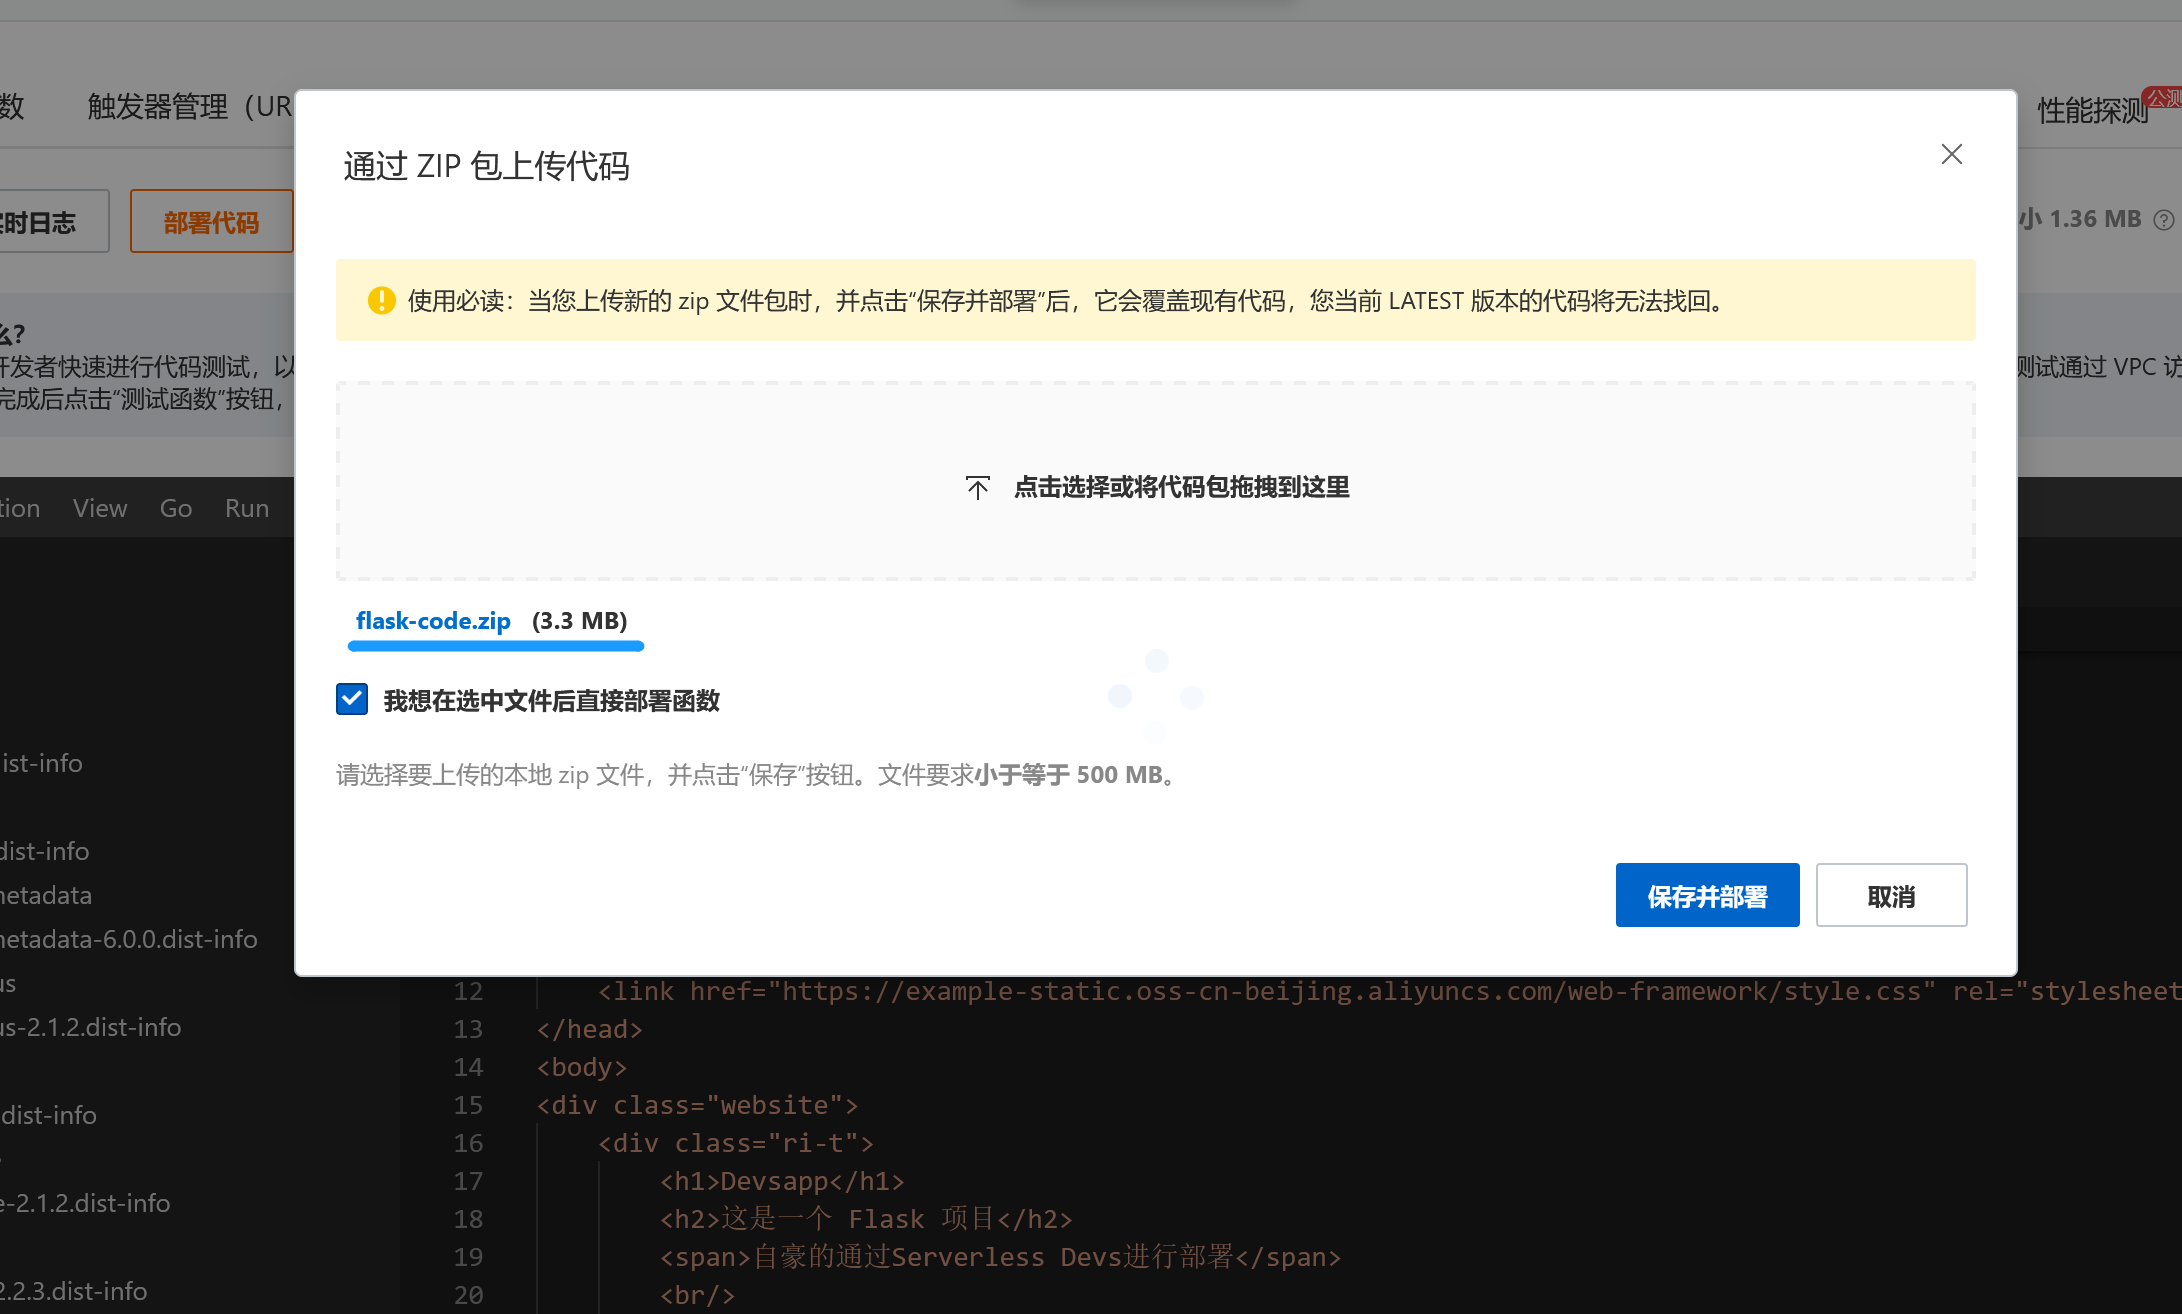Expand the 2.2.3.dist-info folder
Viewport: 2182px width, 1314px height.
(x=74, y=1290)
